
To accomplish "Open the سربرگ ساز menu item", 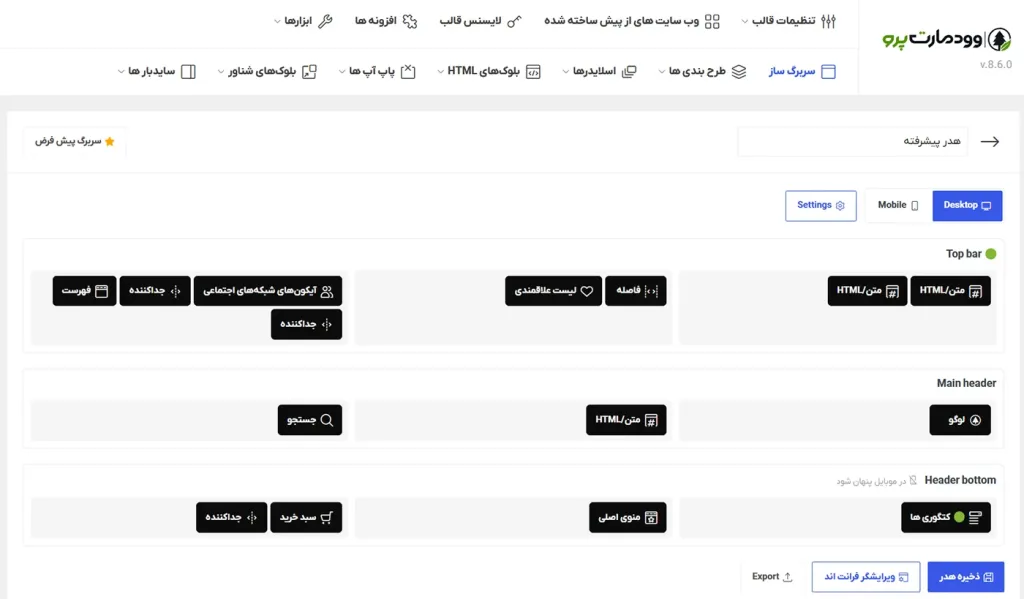I will tap(802, 71).
